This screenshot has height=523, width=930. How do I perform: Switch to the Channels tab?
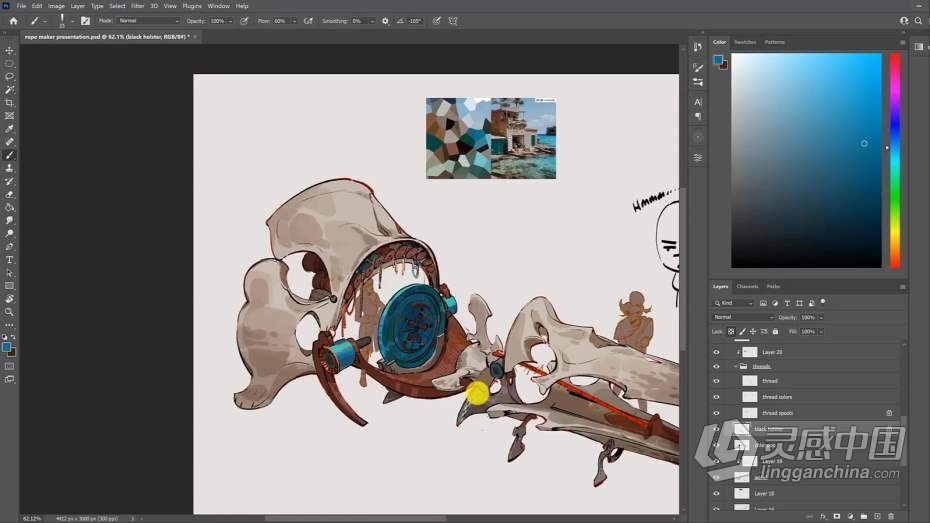click(747, 286)
